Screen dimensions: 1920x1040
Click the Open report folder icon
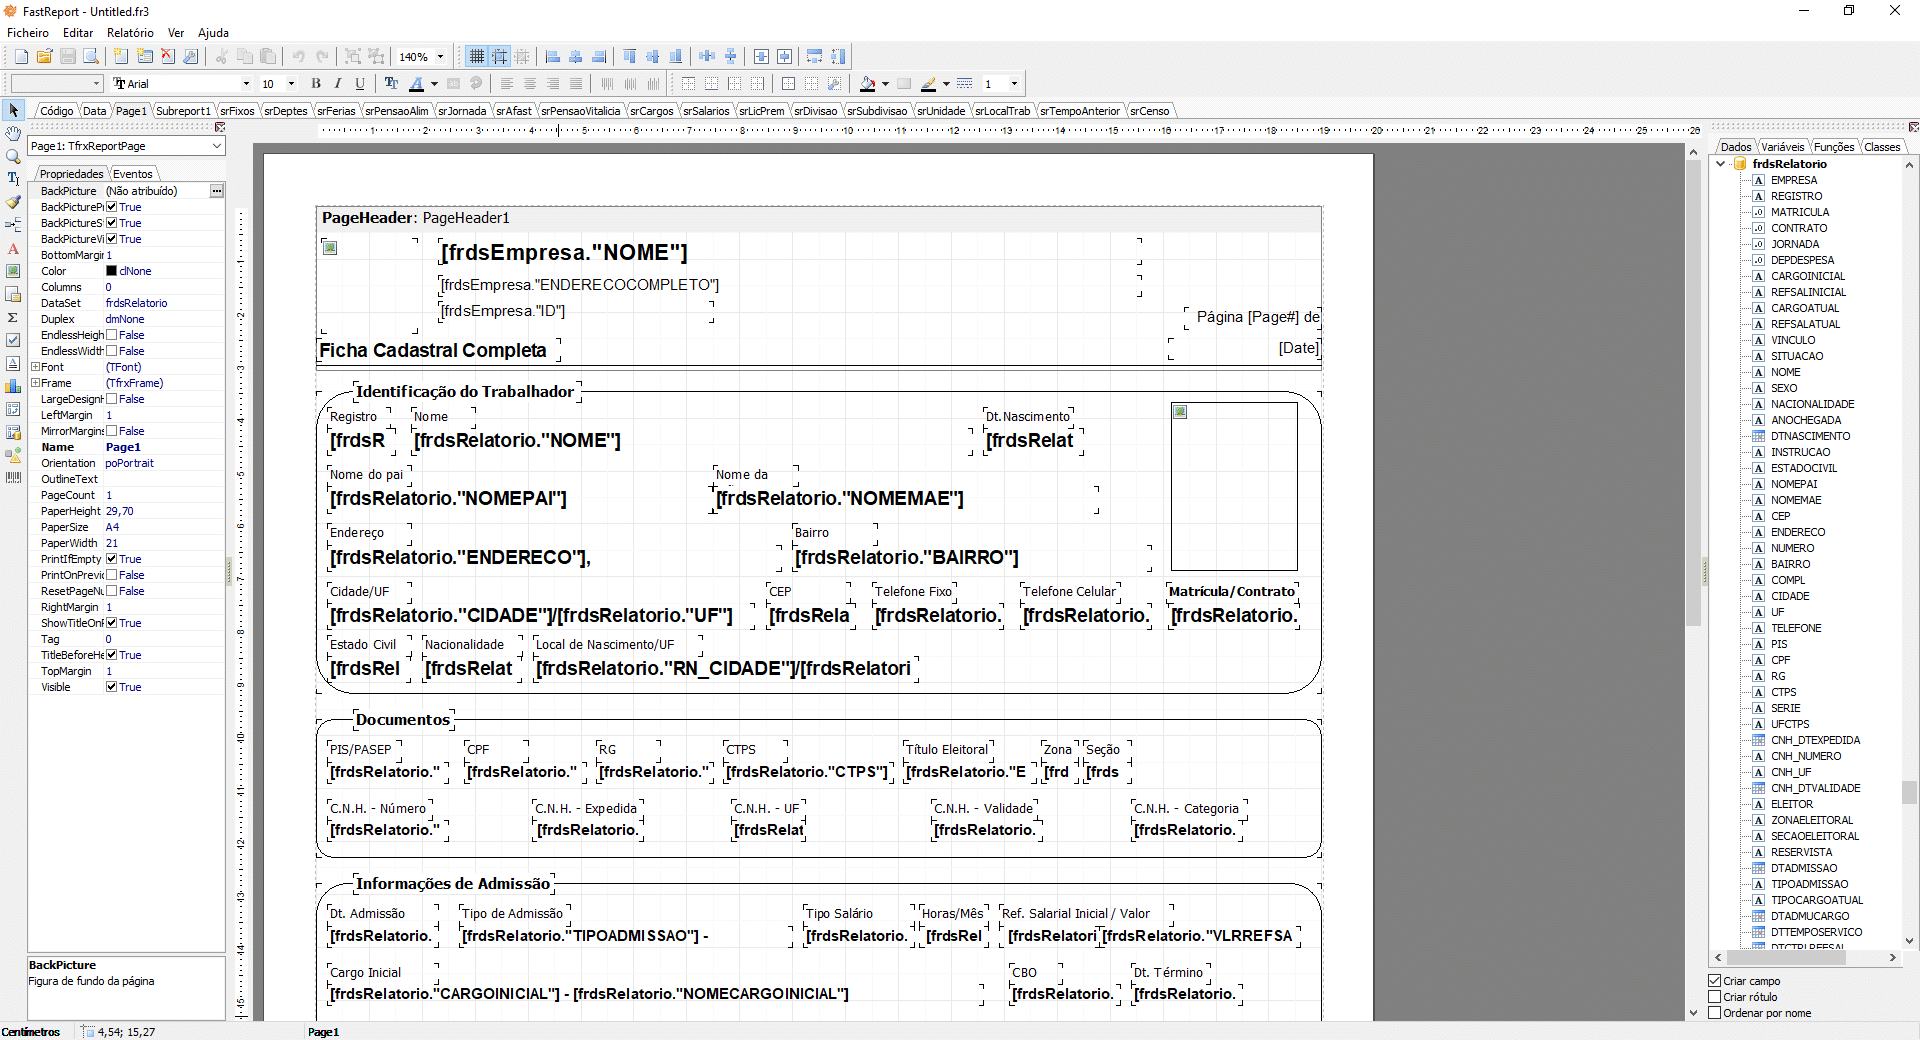[x=44, y=57]
